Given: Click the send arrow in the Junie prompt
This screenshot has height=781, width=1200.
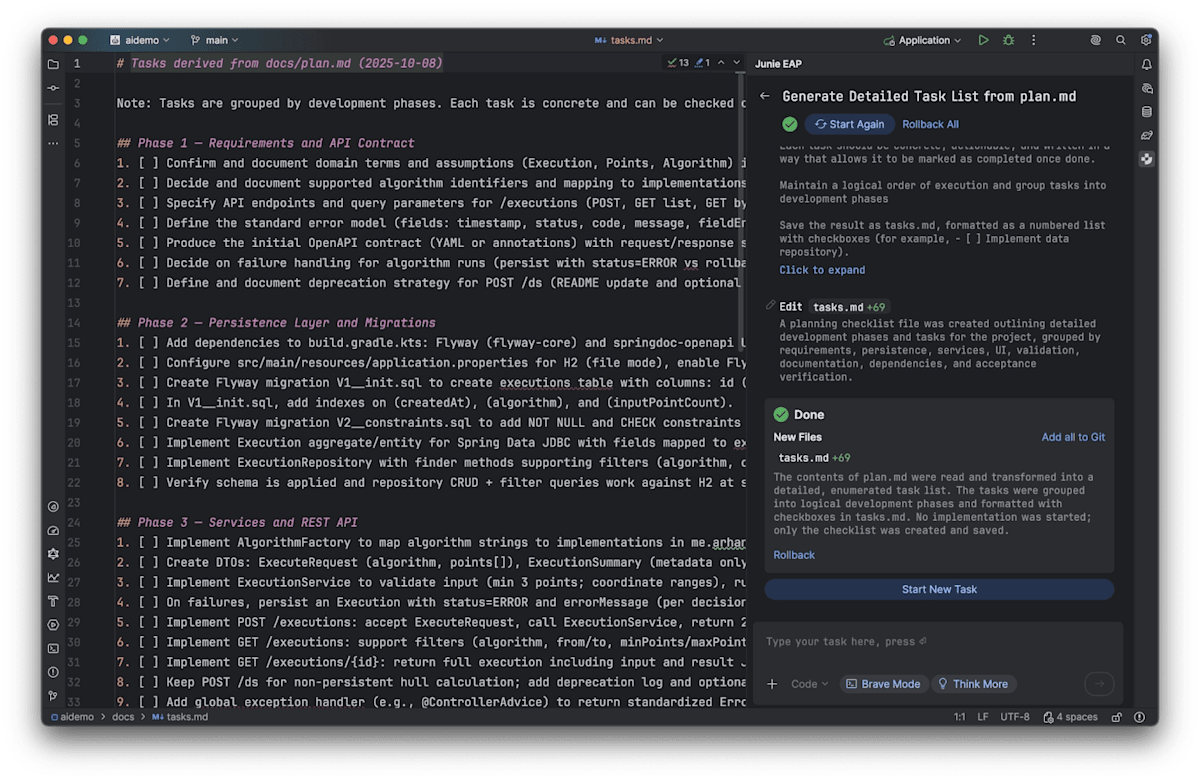Looking at the screenshot, I should pyautogui.click(x=1099, y=684).
